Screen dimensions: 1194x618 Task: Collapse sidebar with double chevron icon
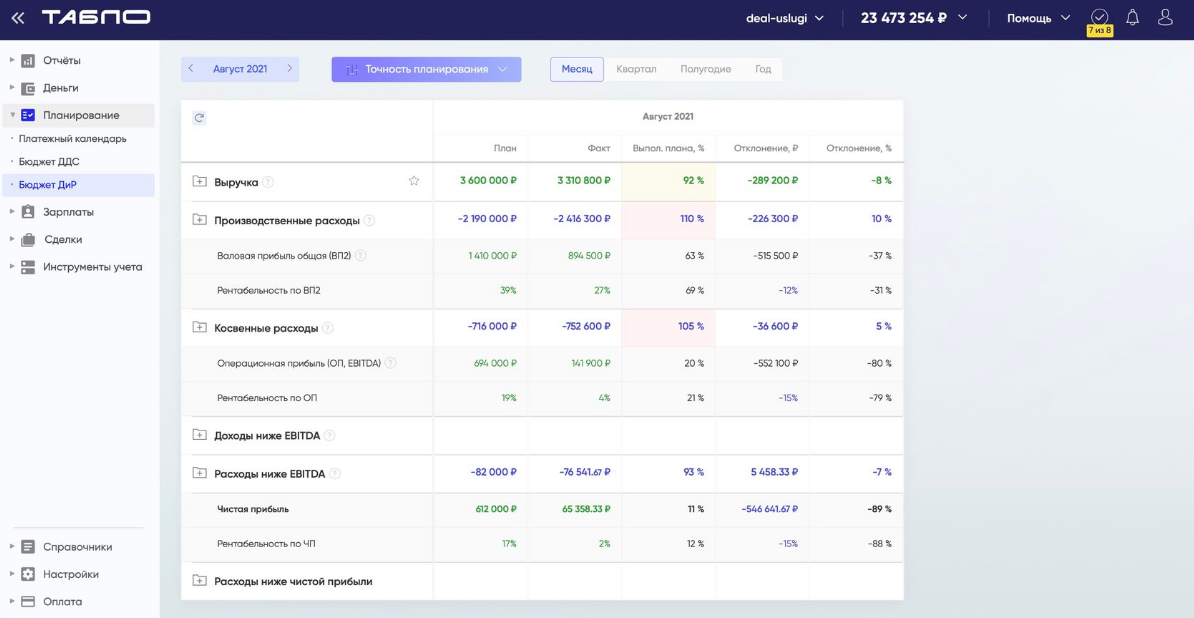tap(18, 18)
